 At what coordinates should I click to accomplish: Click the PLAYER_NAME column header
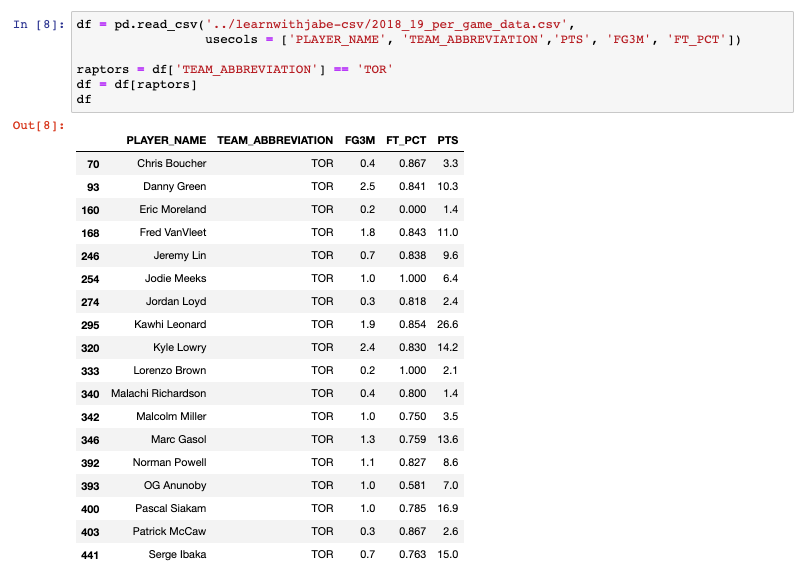[166, 140]
